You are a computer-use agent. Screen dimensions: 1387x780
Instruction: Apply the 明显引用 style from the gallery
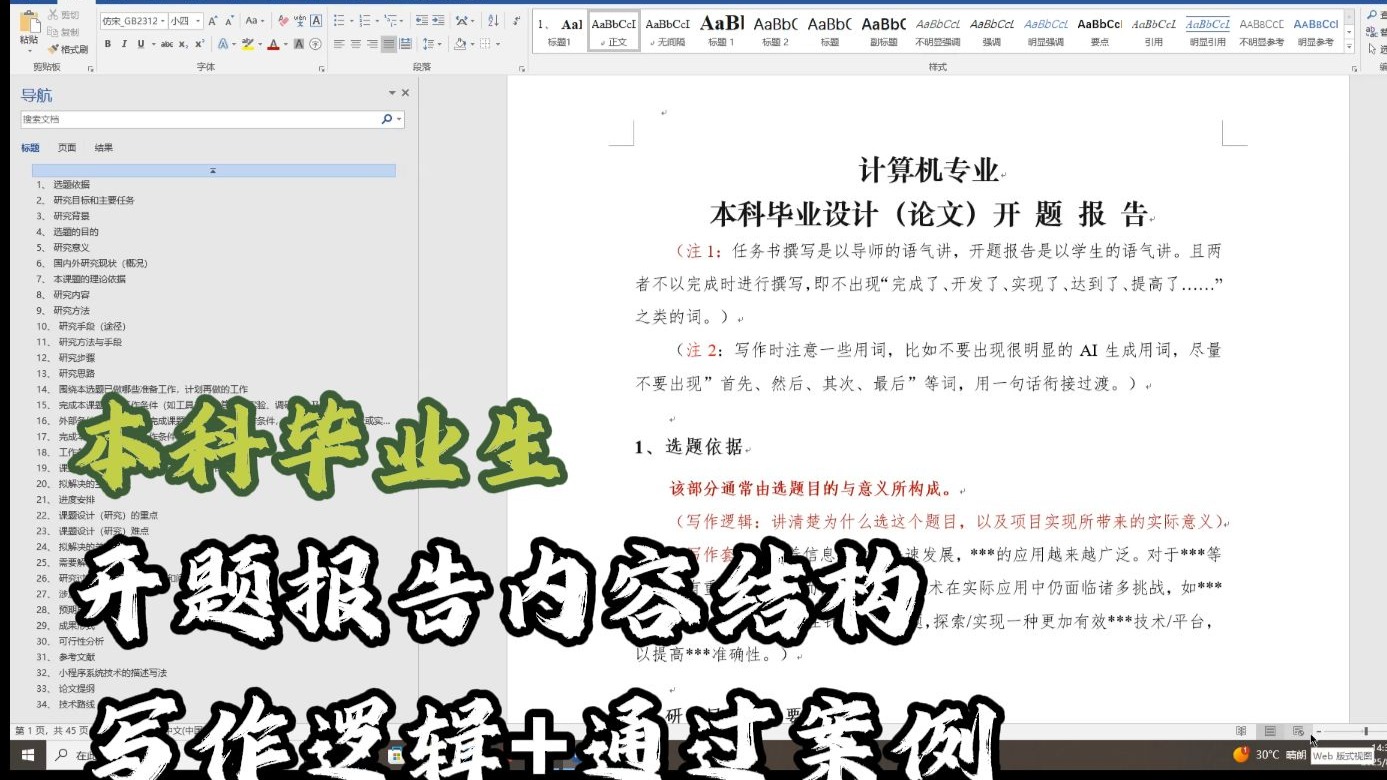(1207, 32)
